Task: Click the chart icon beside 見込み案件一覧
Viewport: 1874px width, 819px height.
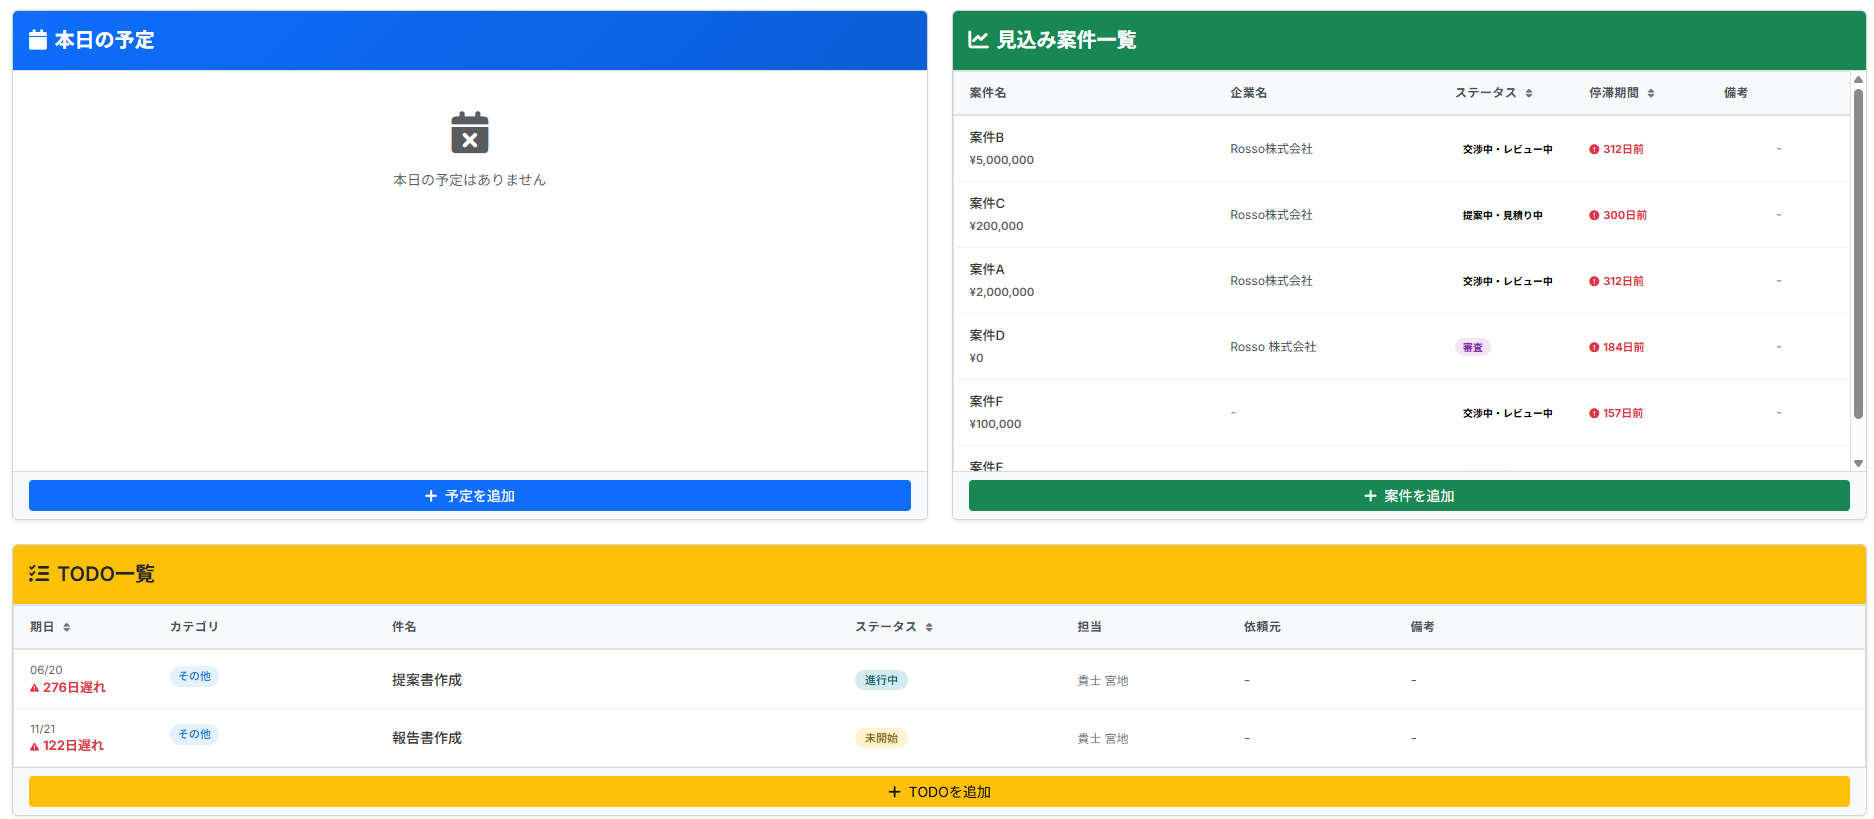Action: pyautogui.click(x=977, y=40)
